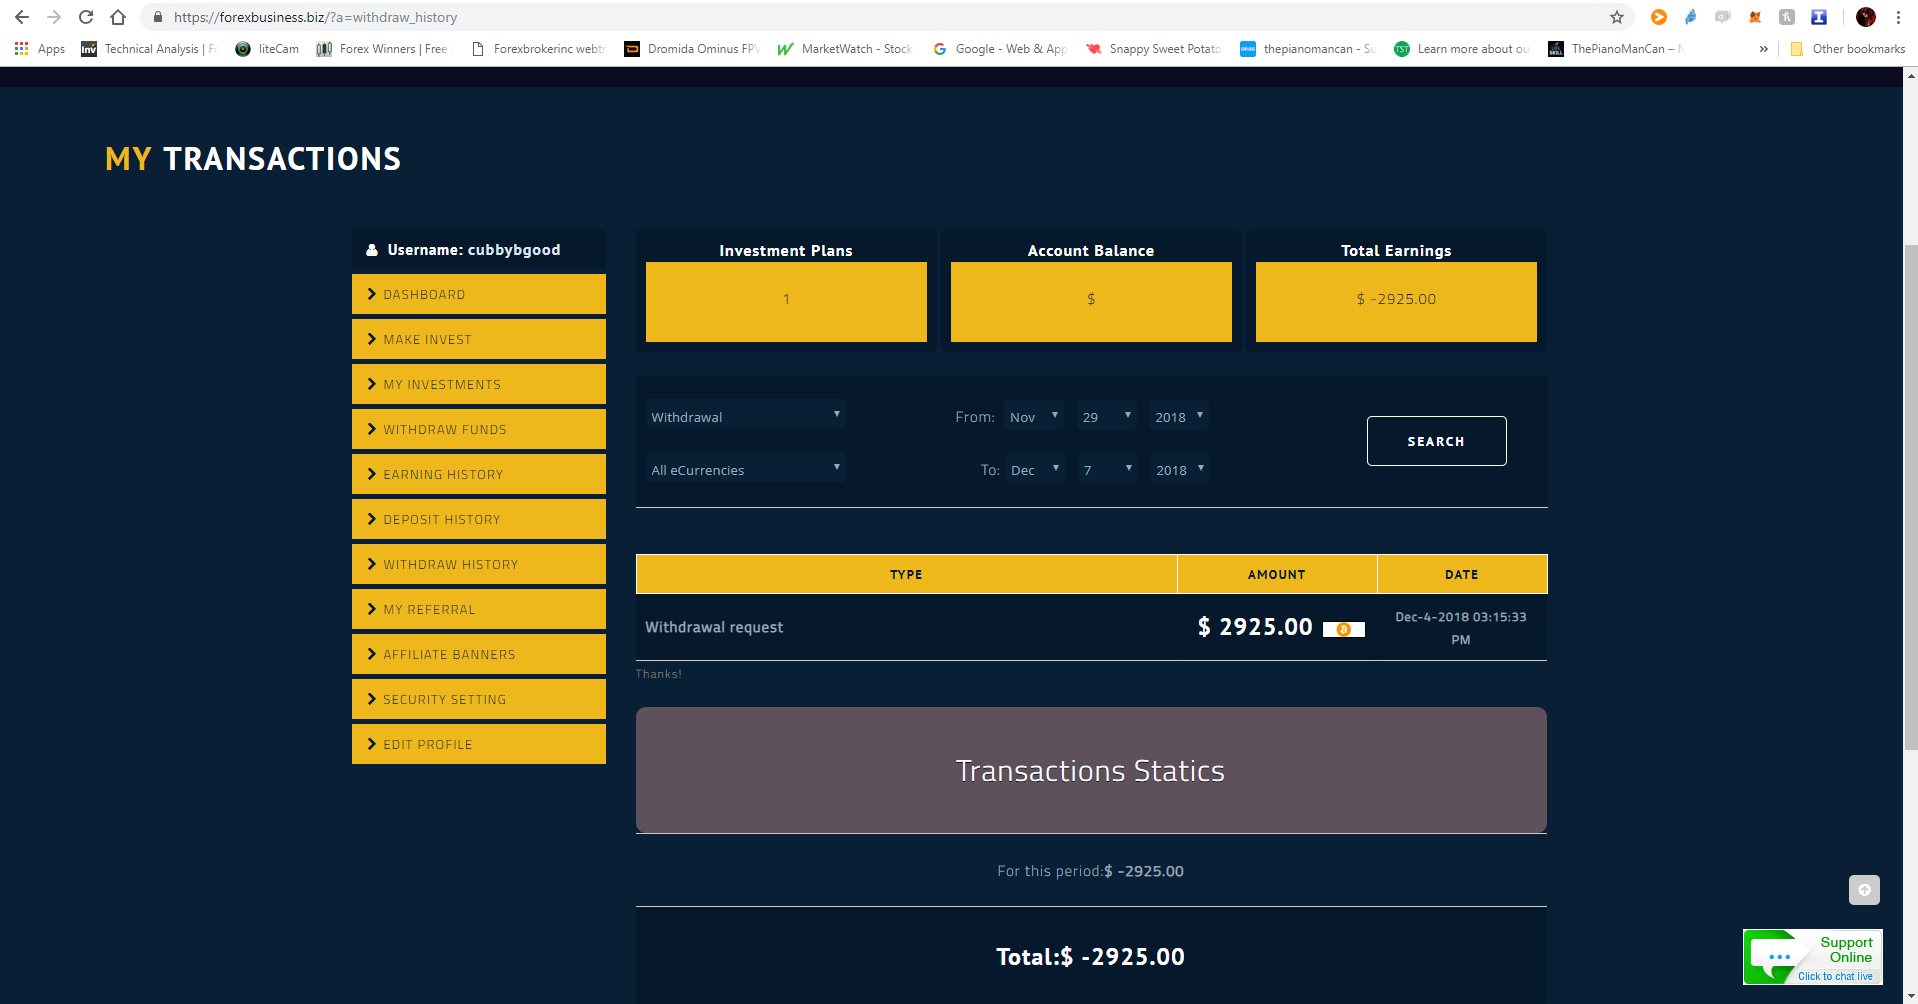
Task: Show hidden bookmarks via double-chevron
Action: click(x=1763, y=49)
